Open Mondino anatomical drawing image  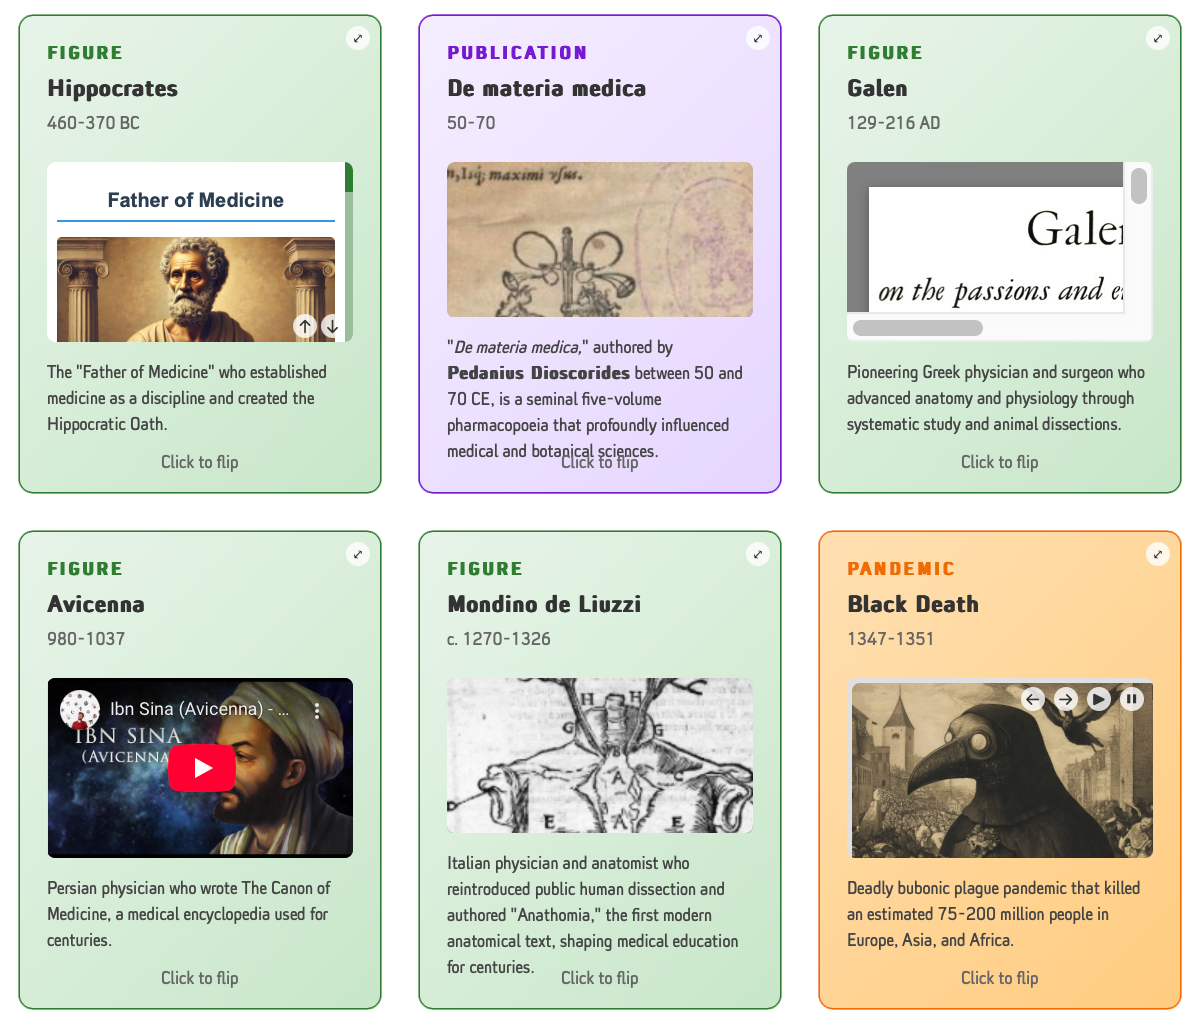point(599,755)
